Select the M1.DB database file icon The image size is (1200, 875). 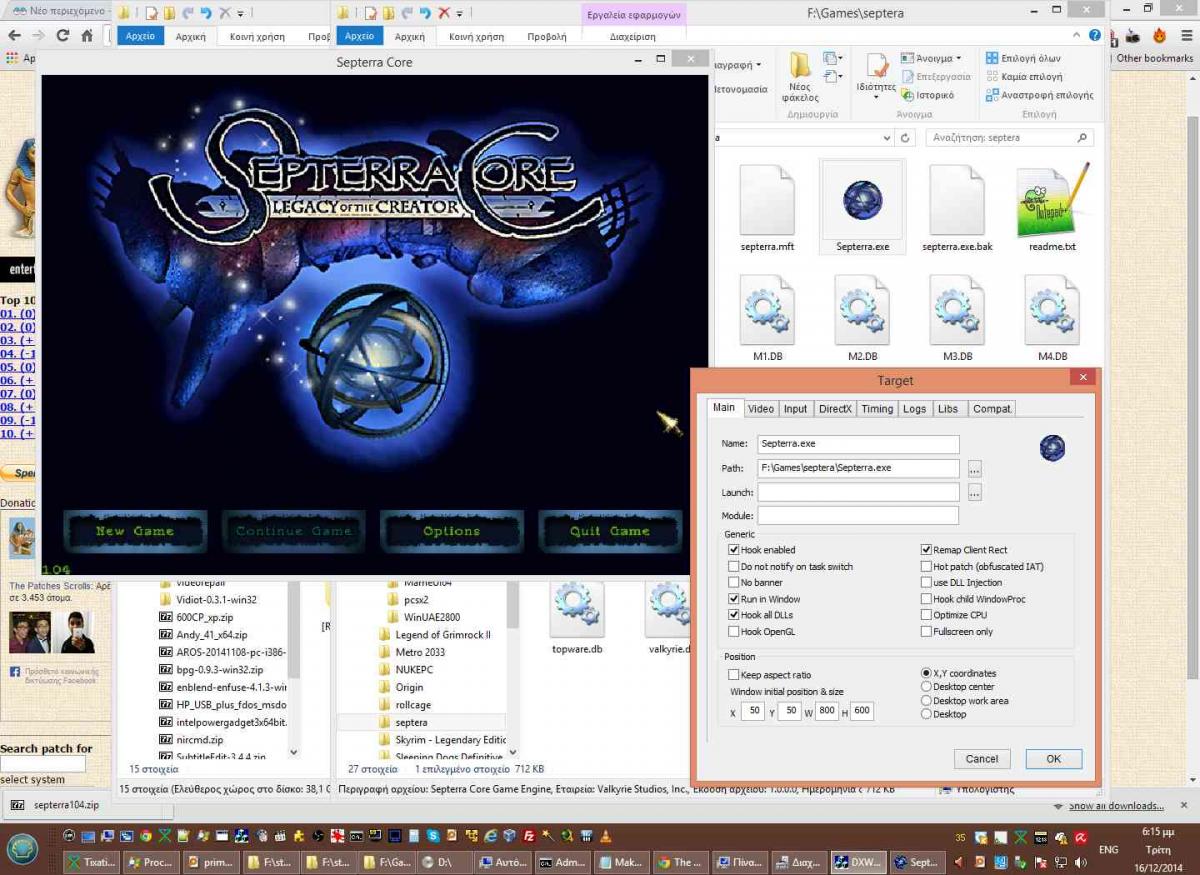767,310
